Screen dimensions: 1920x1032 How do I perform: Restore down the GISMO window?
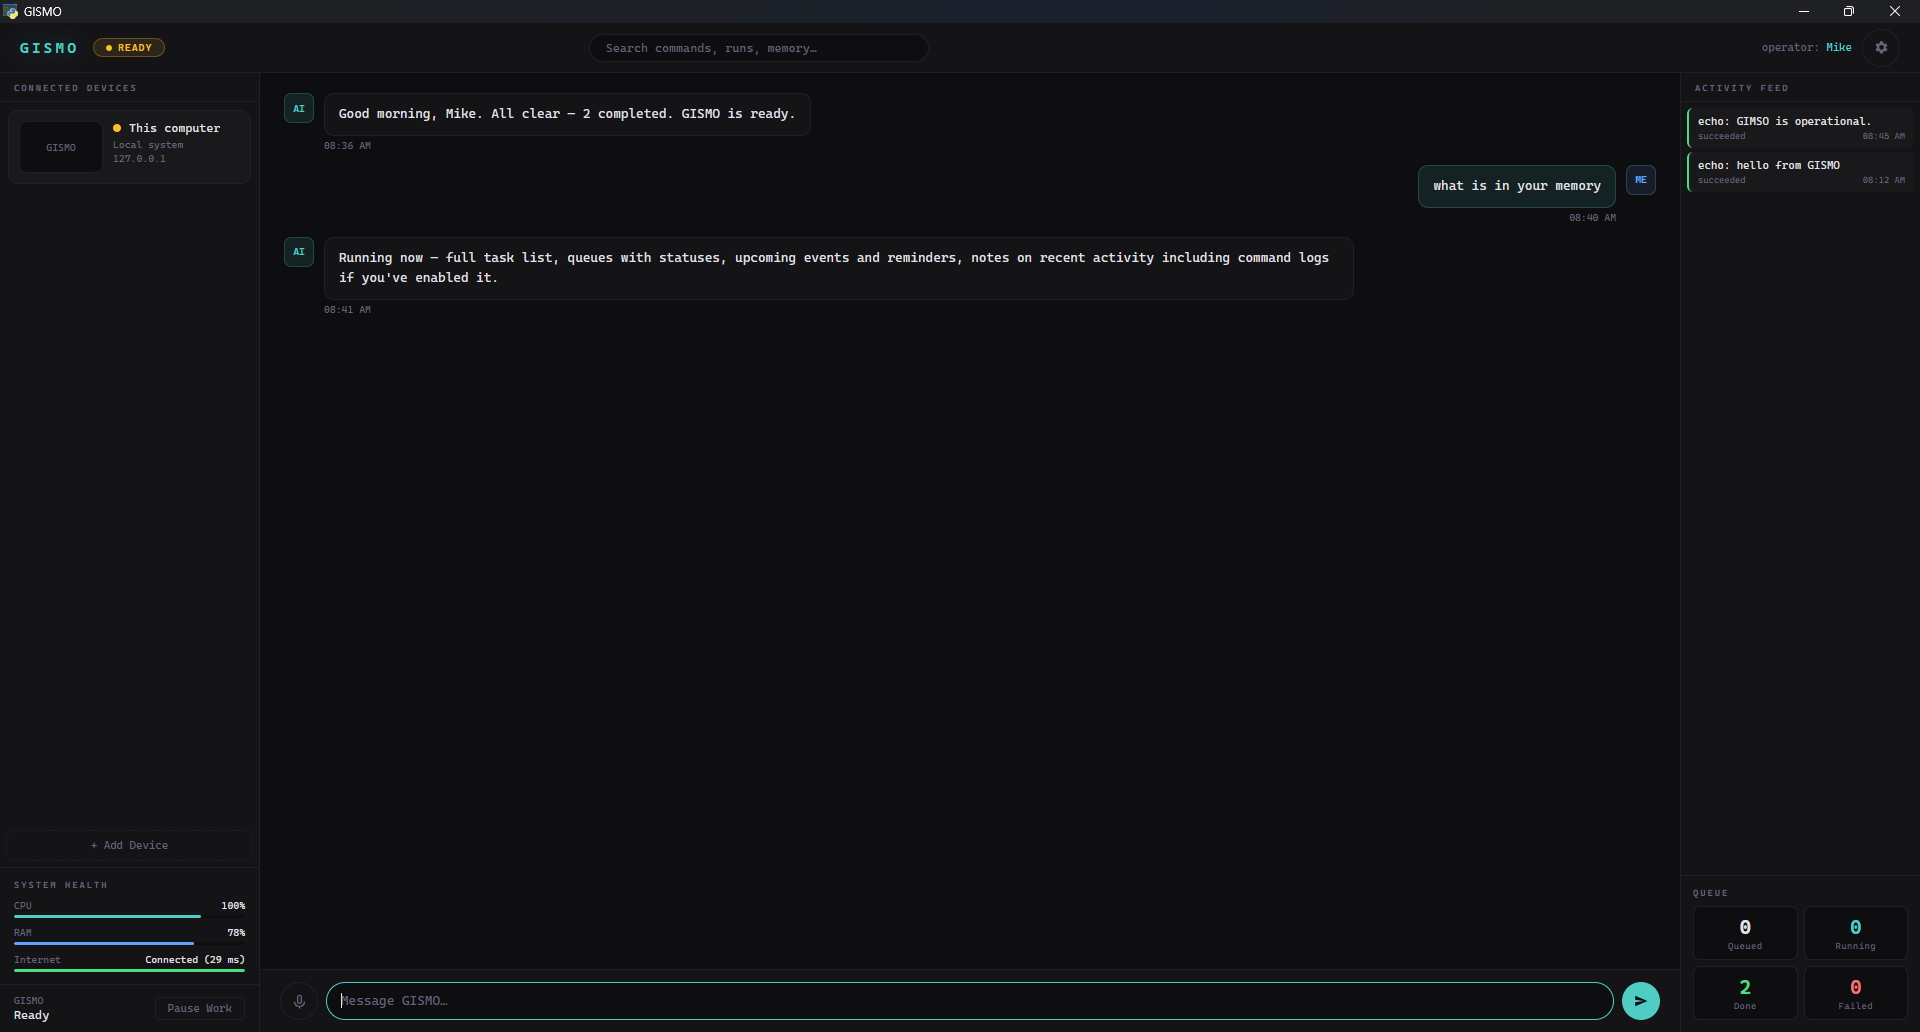[1849, 11]
